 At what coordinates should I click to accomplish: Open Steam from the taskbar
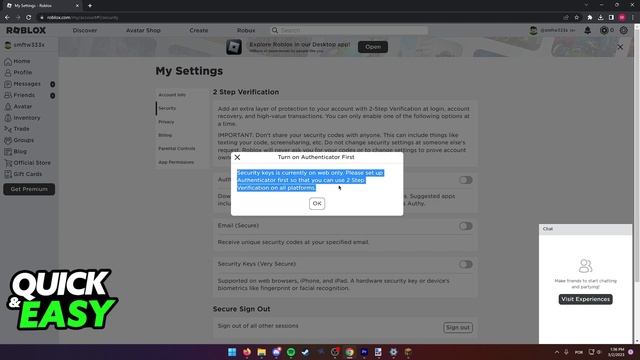(x=305, y=352)
